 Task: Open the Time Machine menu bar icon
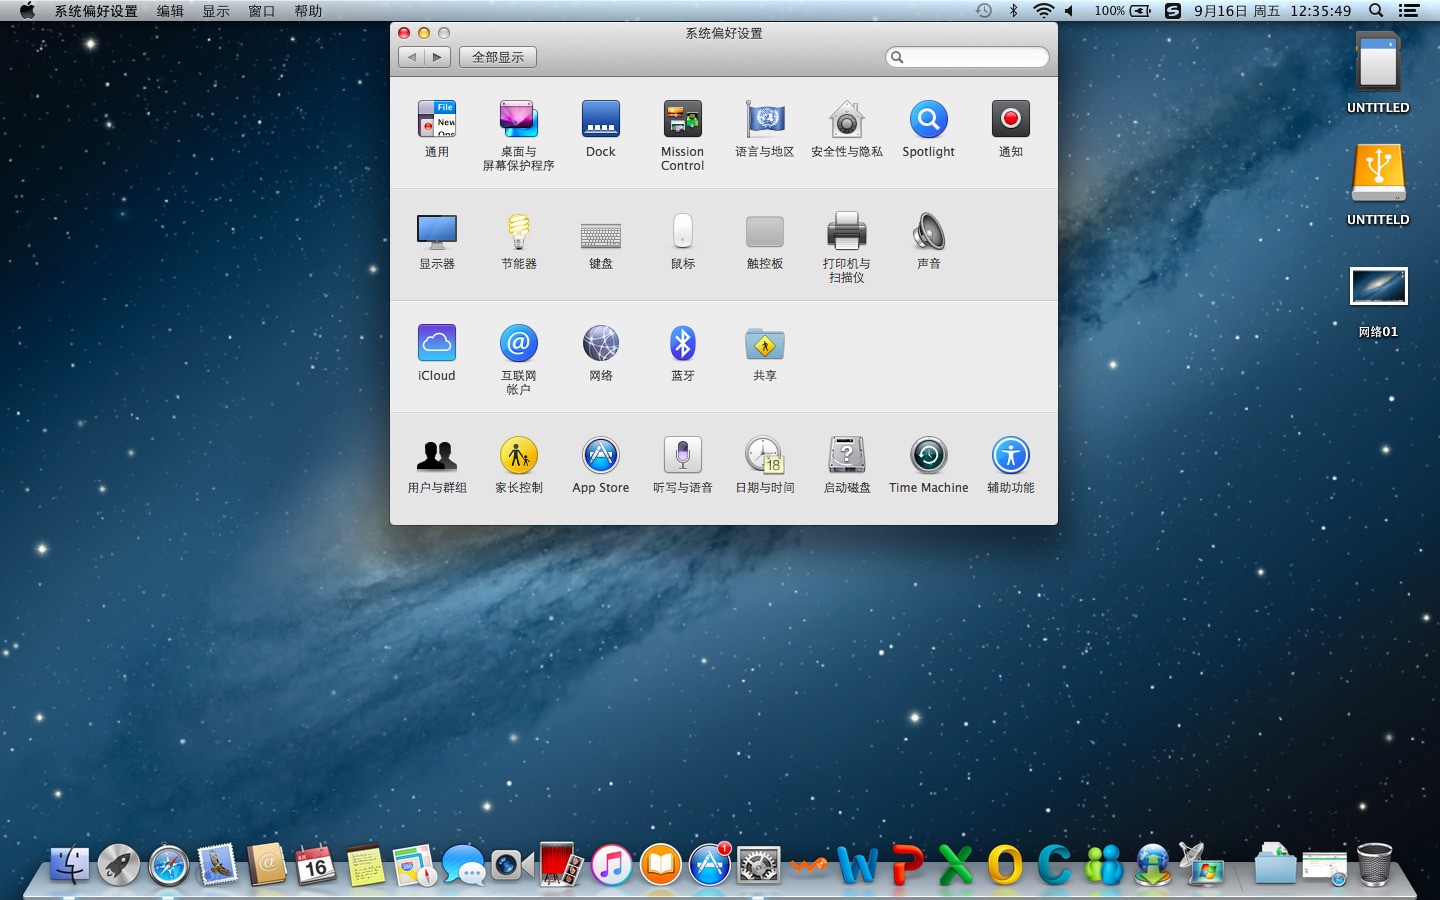point(984,11)
